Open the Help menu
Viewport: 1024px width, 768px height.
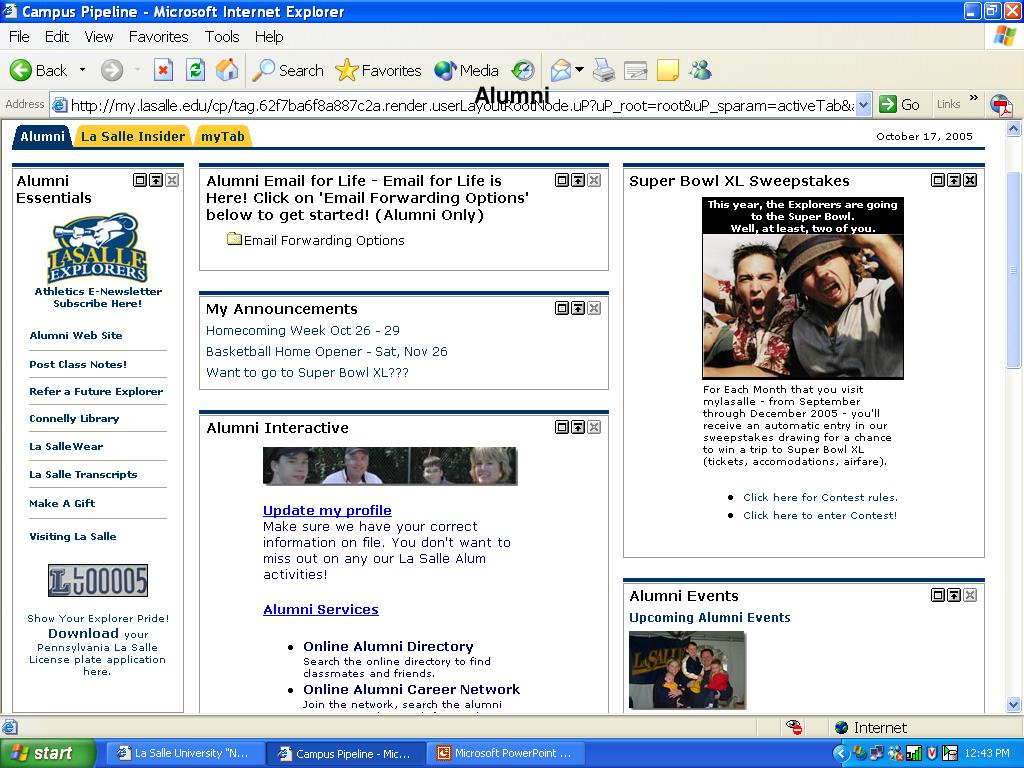coord(269,37)
